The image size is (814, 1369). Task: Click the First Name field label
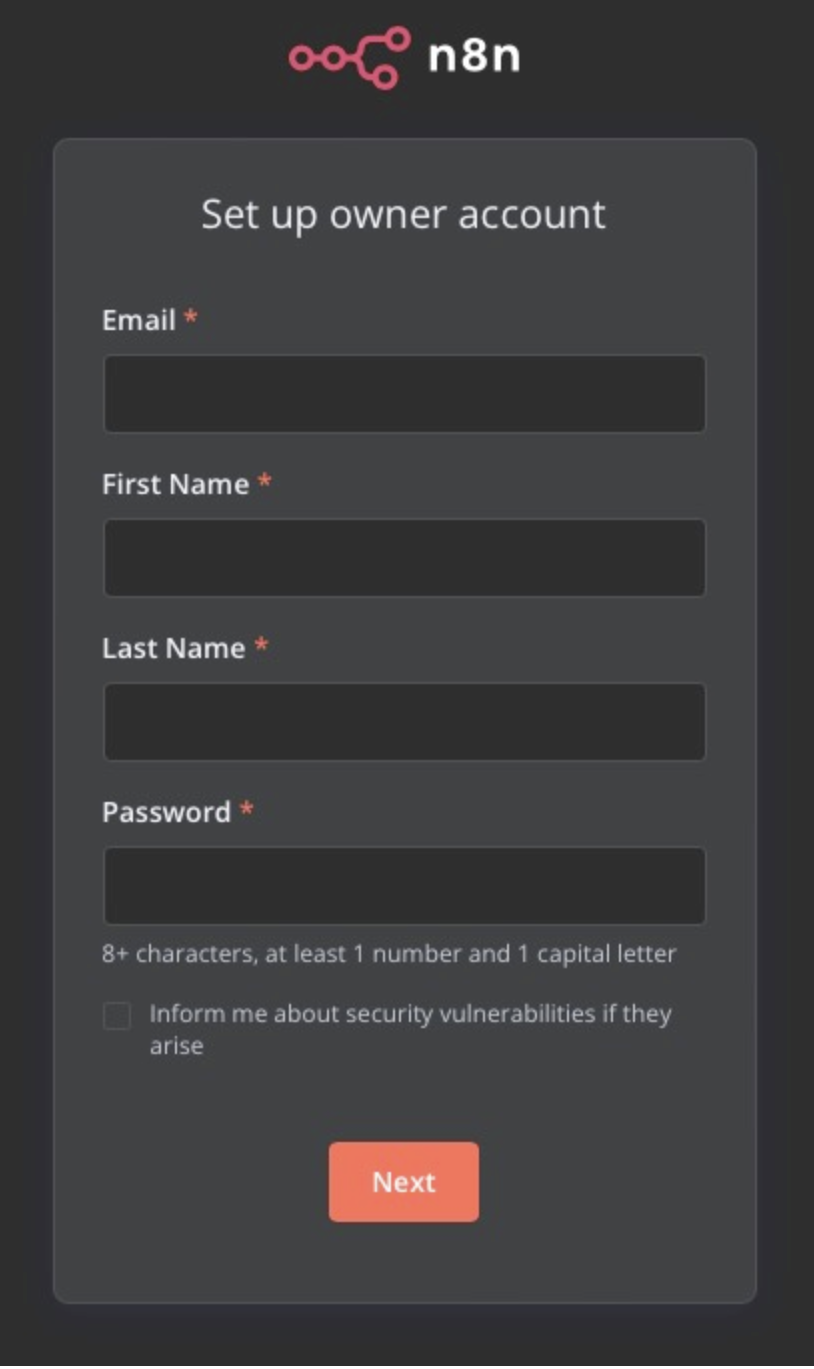click(175, 484)
